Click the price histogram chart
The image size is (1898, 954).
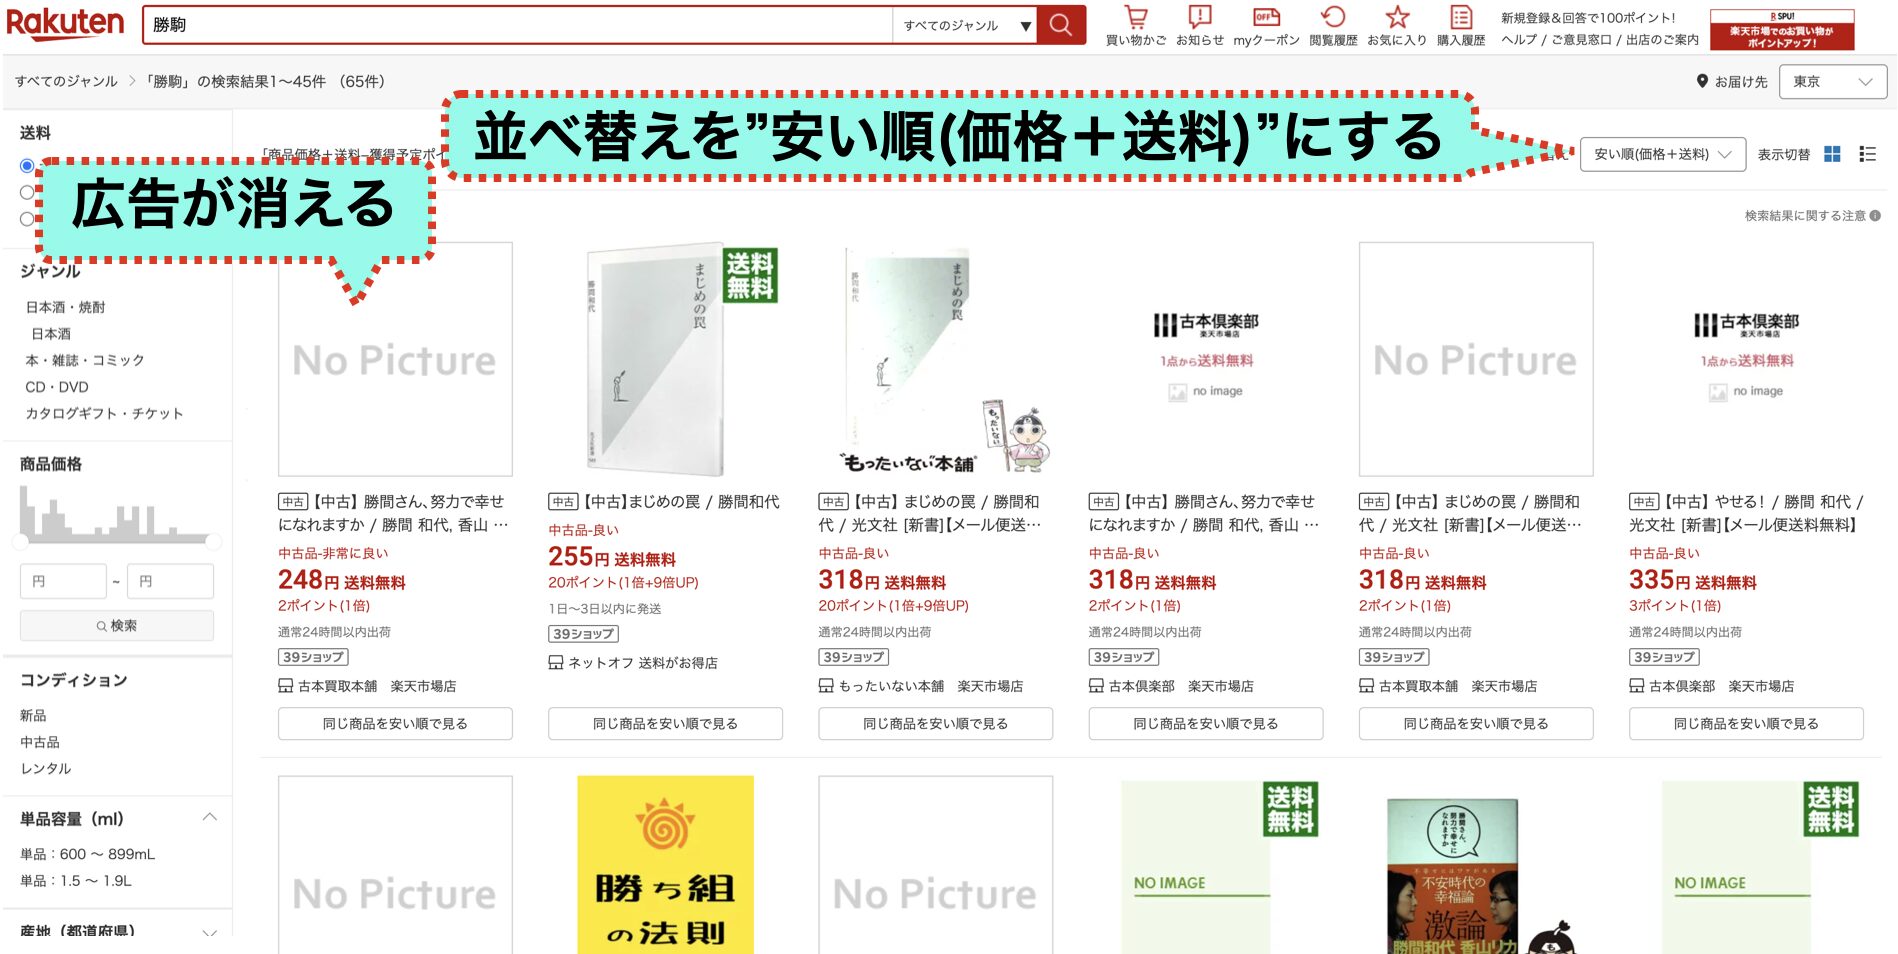[x=117, y=513]
